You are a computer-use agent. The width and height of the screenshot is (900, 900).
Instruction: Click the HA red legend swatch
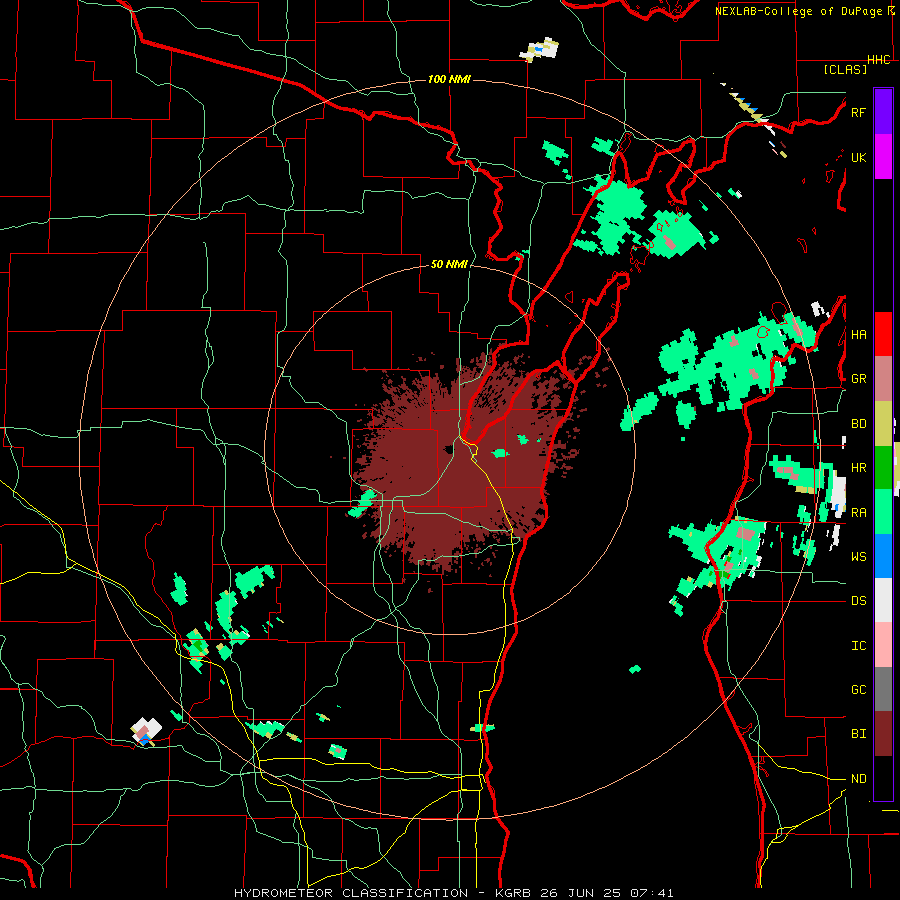pyautogui.click(x=883, y=334)
